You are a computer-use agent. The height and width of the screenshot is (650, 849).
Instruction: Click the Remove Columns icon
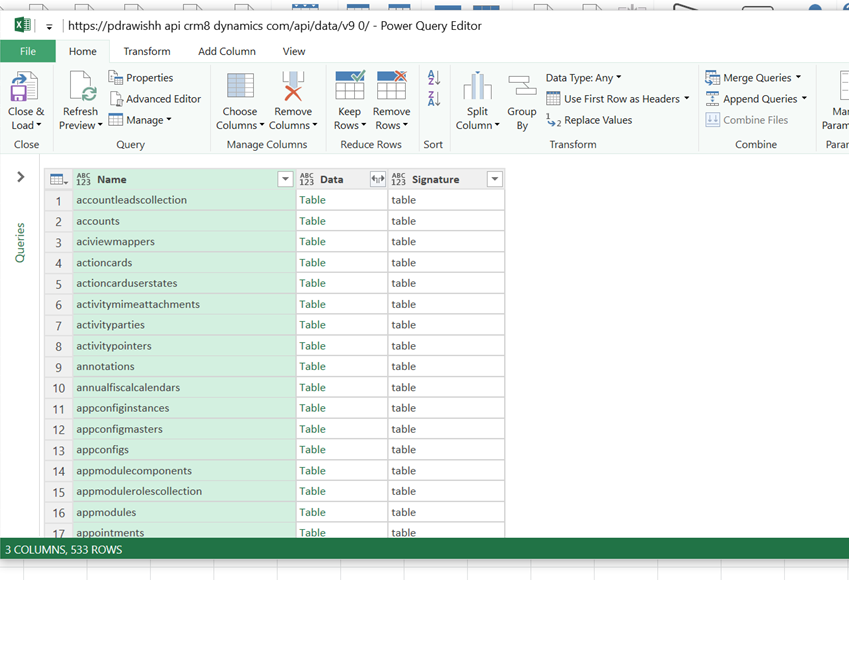(293, 88)
